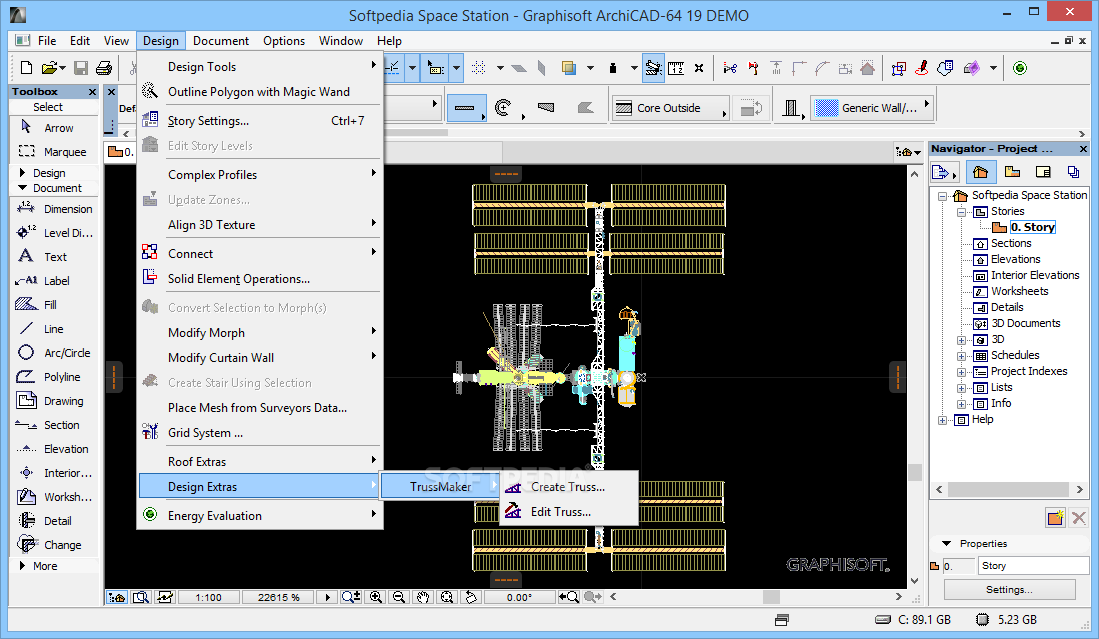
Task: Click the zoom out magnifier icon
Action: click(x=399, y=597)
